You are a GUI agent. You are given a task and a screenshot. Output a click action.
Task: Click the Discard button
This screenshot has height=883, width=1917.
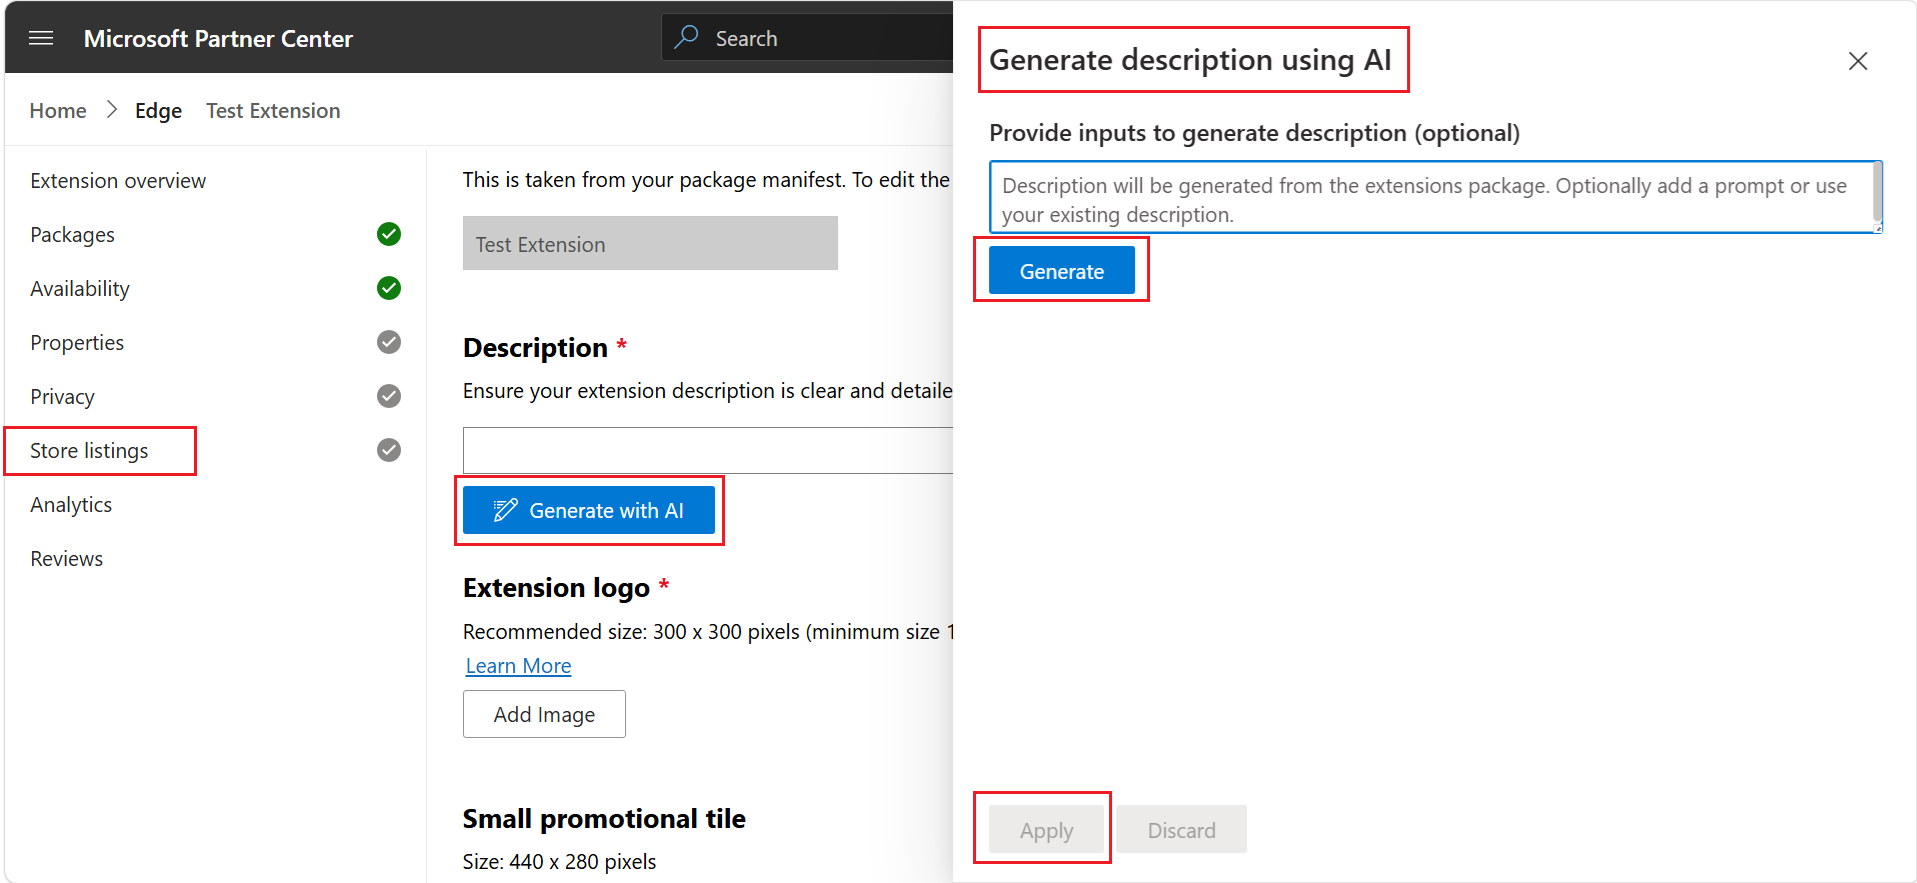click(1182, 829)
